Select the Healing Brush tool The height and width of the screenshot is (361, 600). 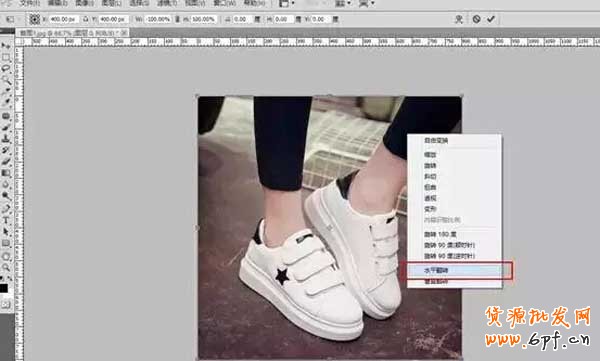[x=6, y=116]
